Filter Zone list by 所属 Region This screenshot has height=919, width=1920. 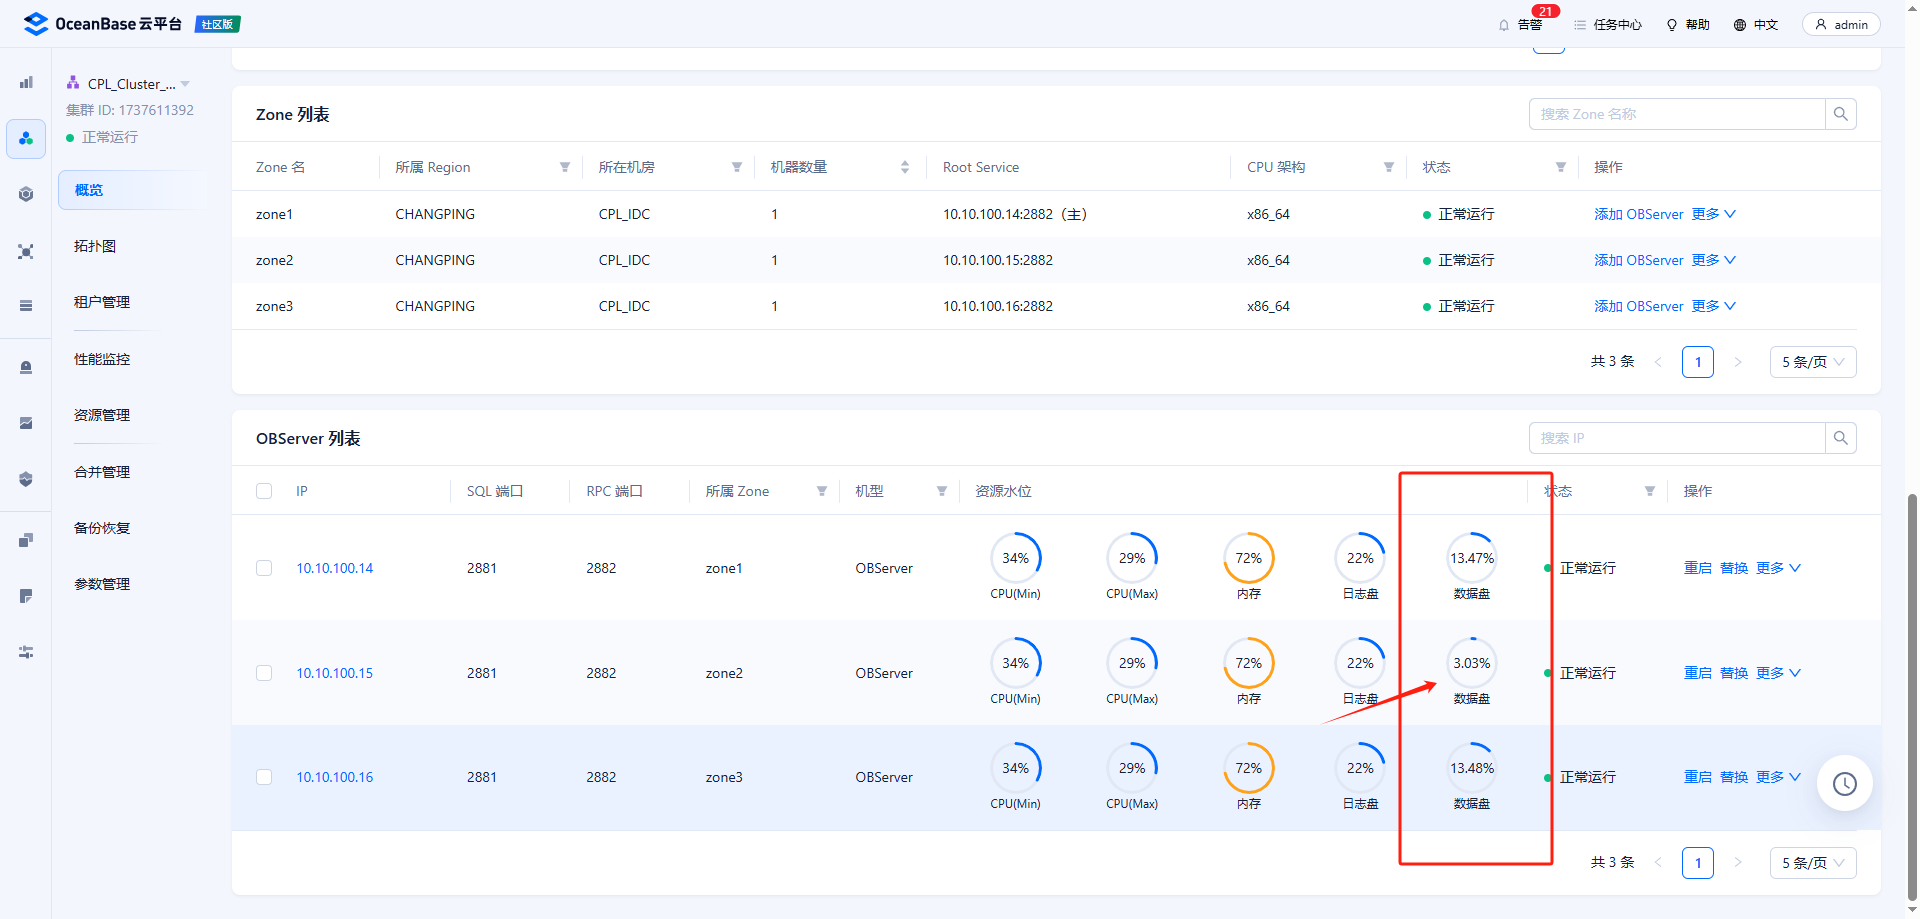pos(565,167)
